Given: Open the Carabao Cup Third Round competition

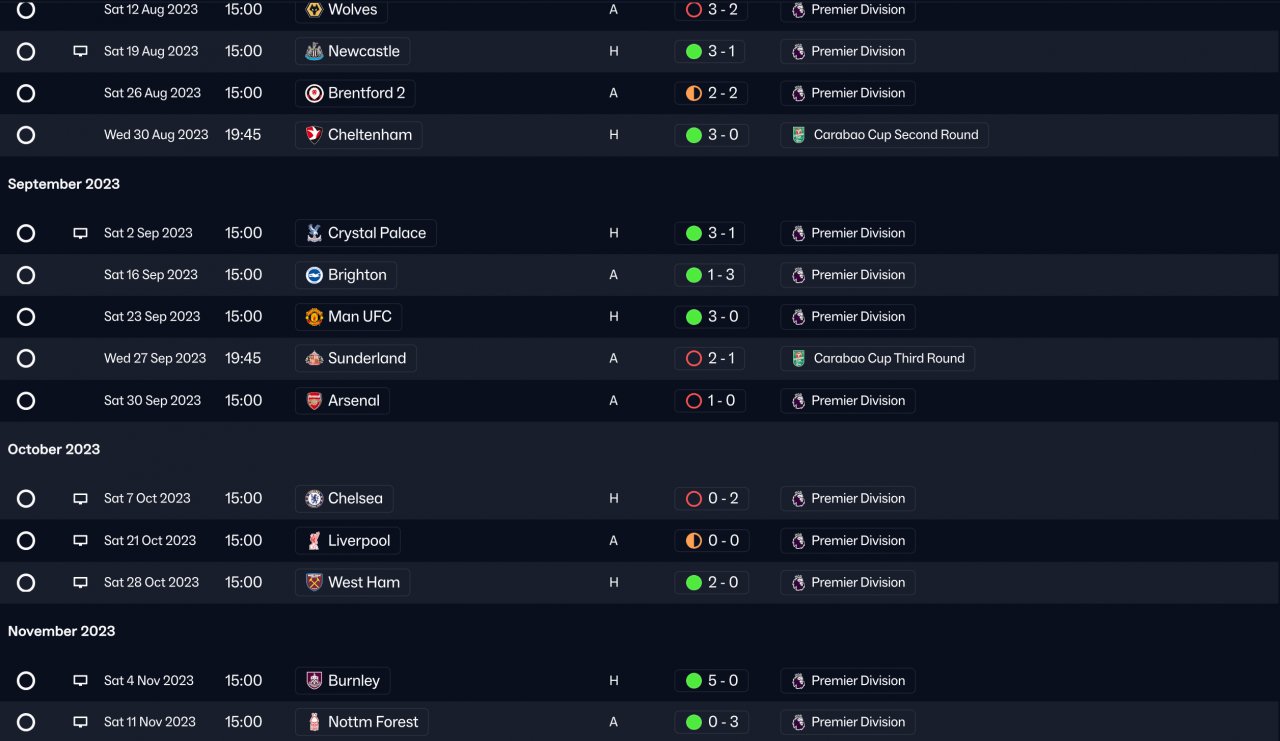Looking at the screenshot, I should coord(888,359).
